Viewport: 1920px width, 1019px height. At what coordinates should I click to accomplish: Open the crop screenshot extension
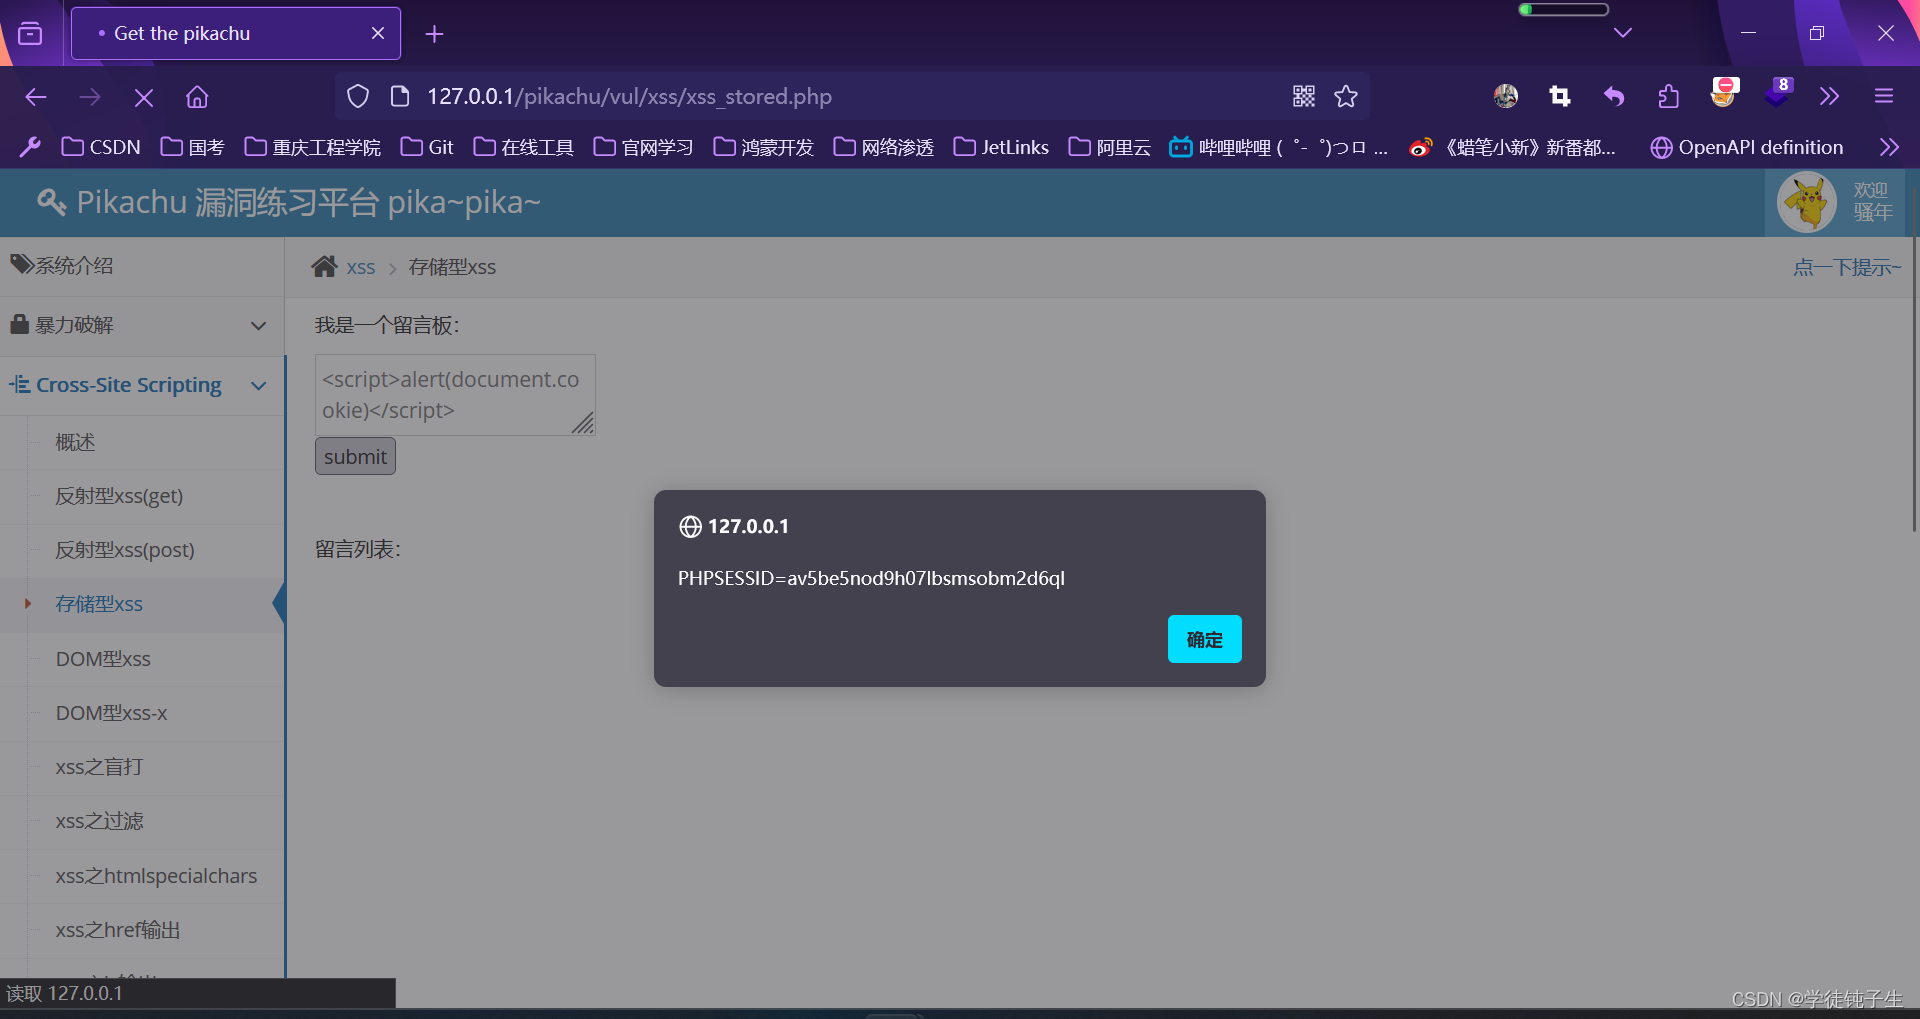[x=1560, y=96]
